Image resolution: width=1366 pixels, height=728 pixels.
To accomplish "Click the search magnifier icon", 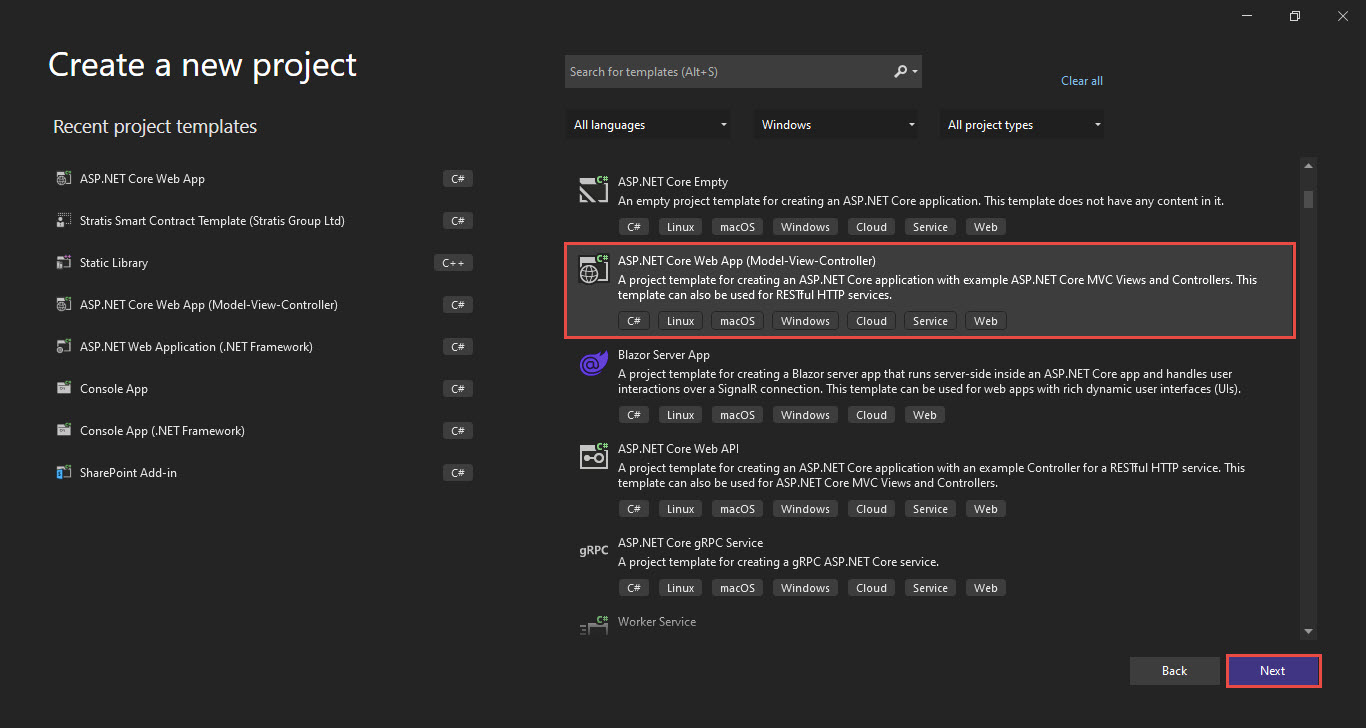I will [901, 72].
